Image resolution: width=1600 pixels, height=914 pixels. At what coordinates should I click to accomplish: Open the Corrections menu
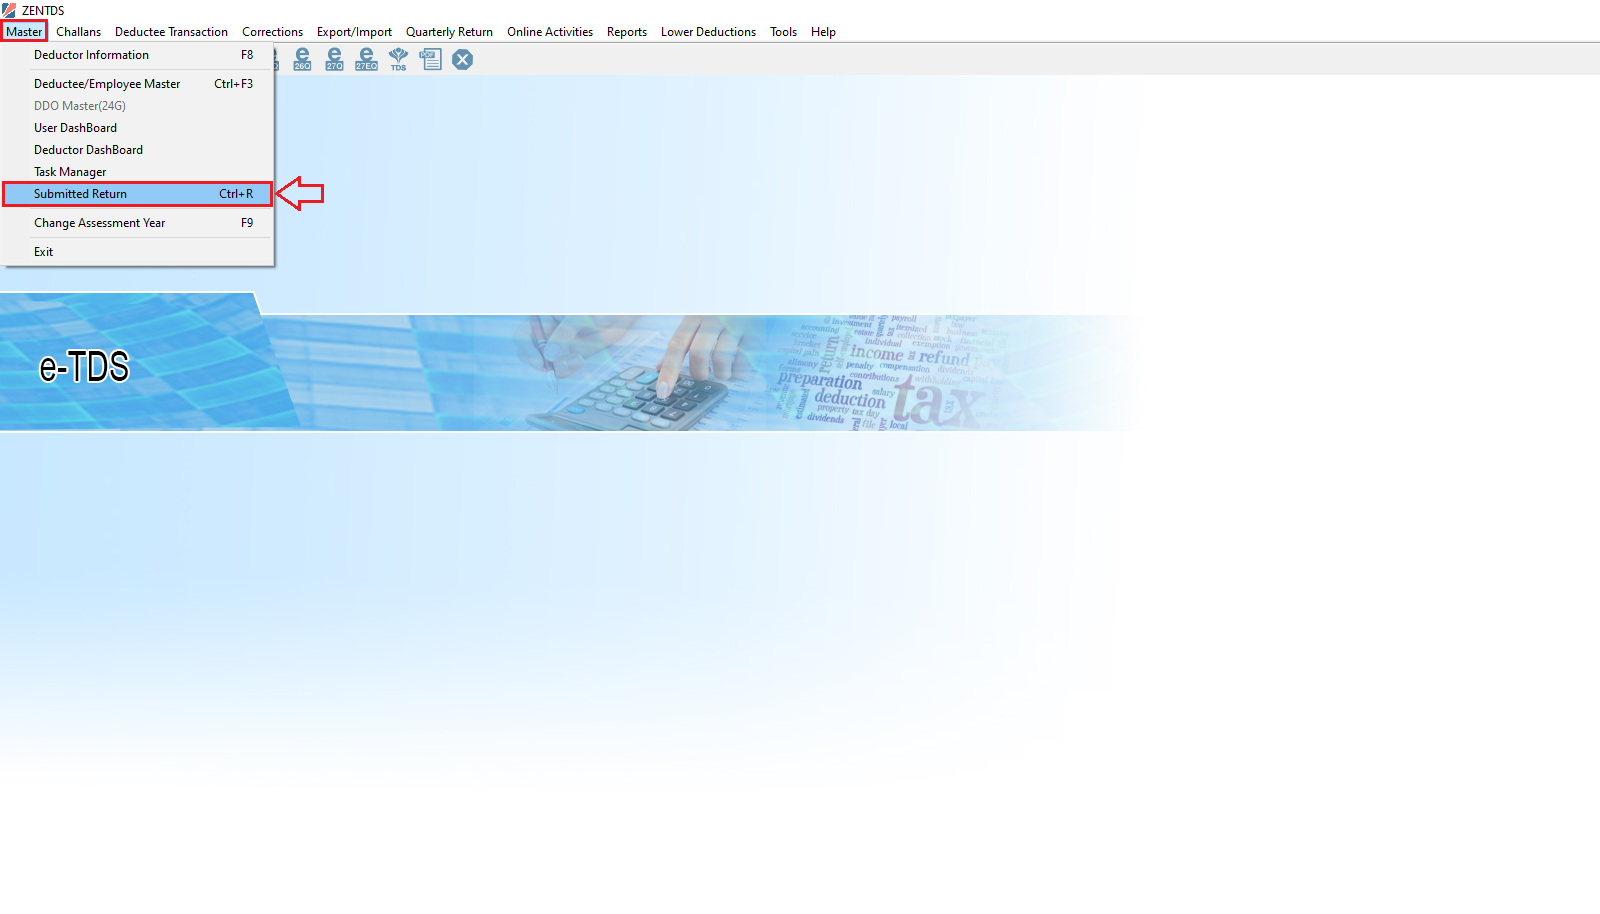[x=272, y=32]
